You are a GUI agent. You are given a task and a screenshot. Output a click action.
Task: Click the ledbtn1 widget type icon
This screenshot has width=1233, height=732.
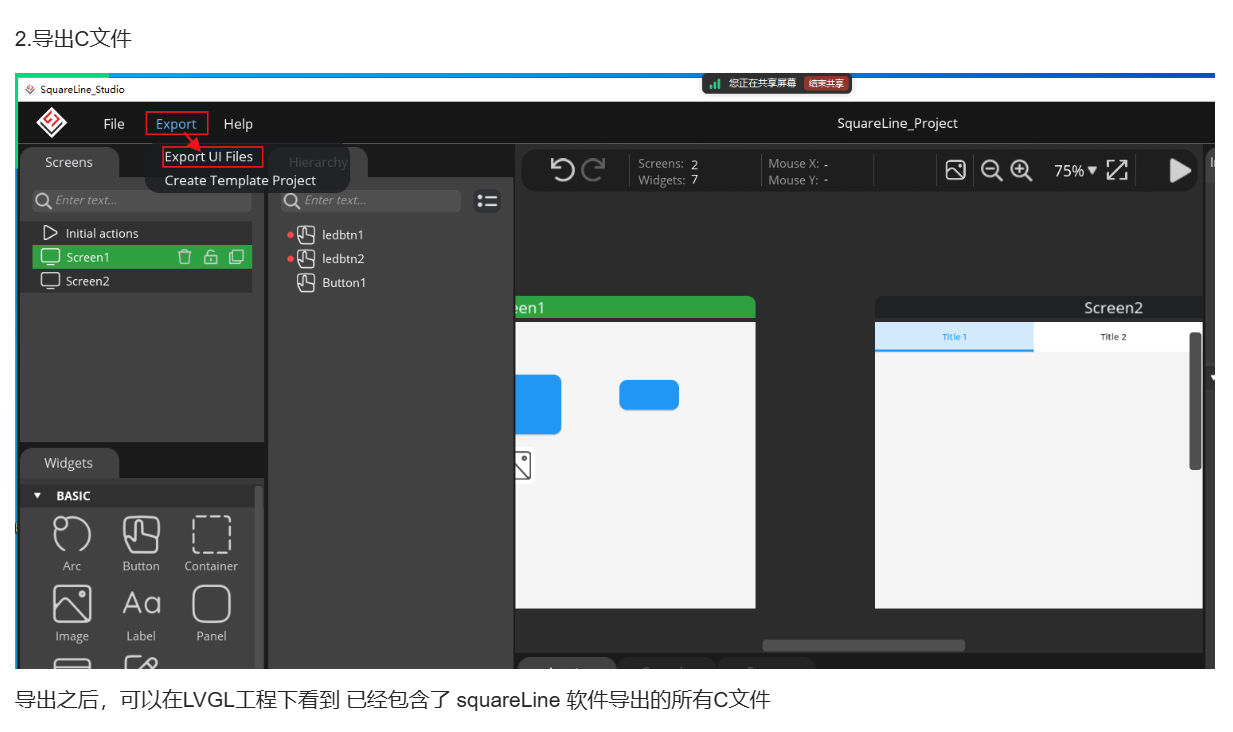click(307, 235)
